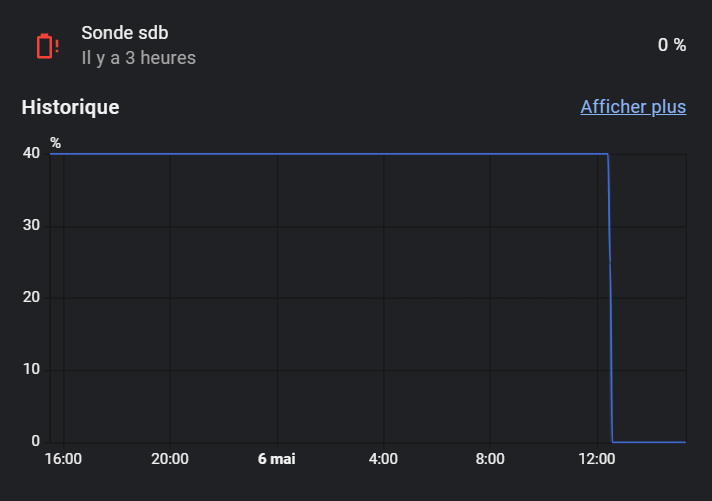
Task: Click the % unit label above the chart
Action: pyautogui.click(x=55, y=143)
